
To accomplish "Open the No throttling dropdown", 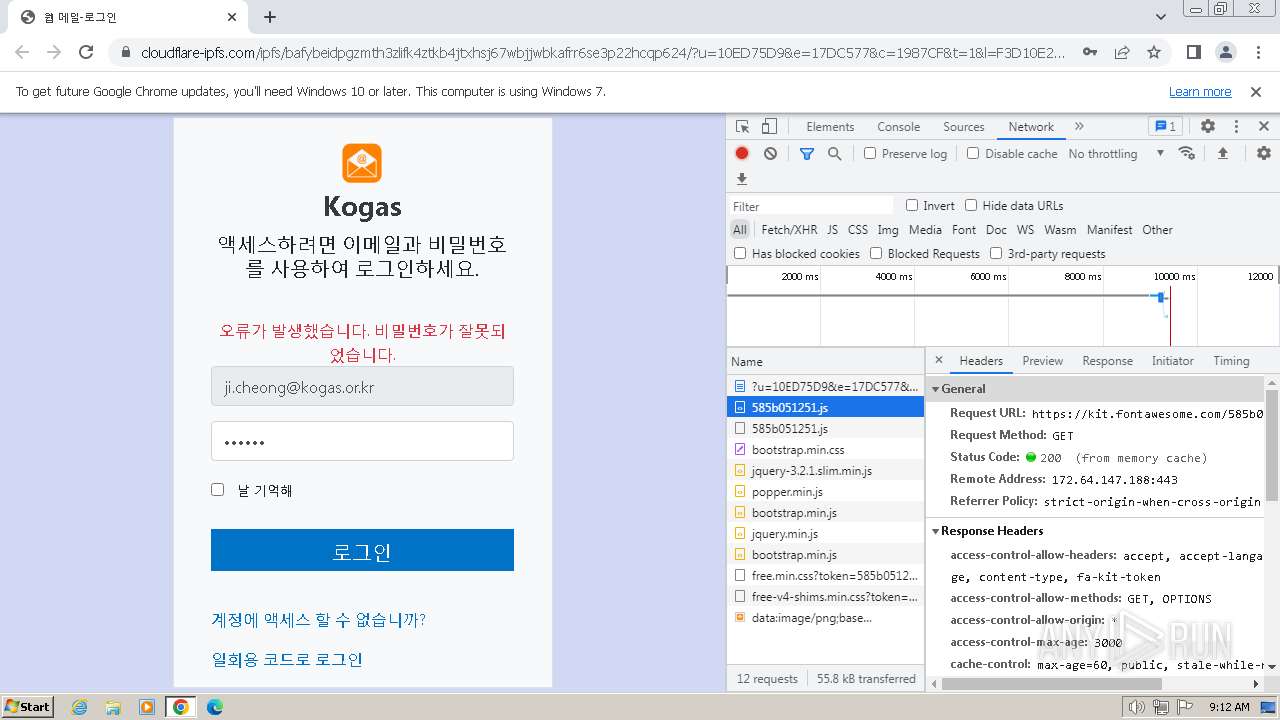I will click(1116, 153).
